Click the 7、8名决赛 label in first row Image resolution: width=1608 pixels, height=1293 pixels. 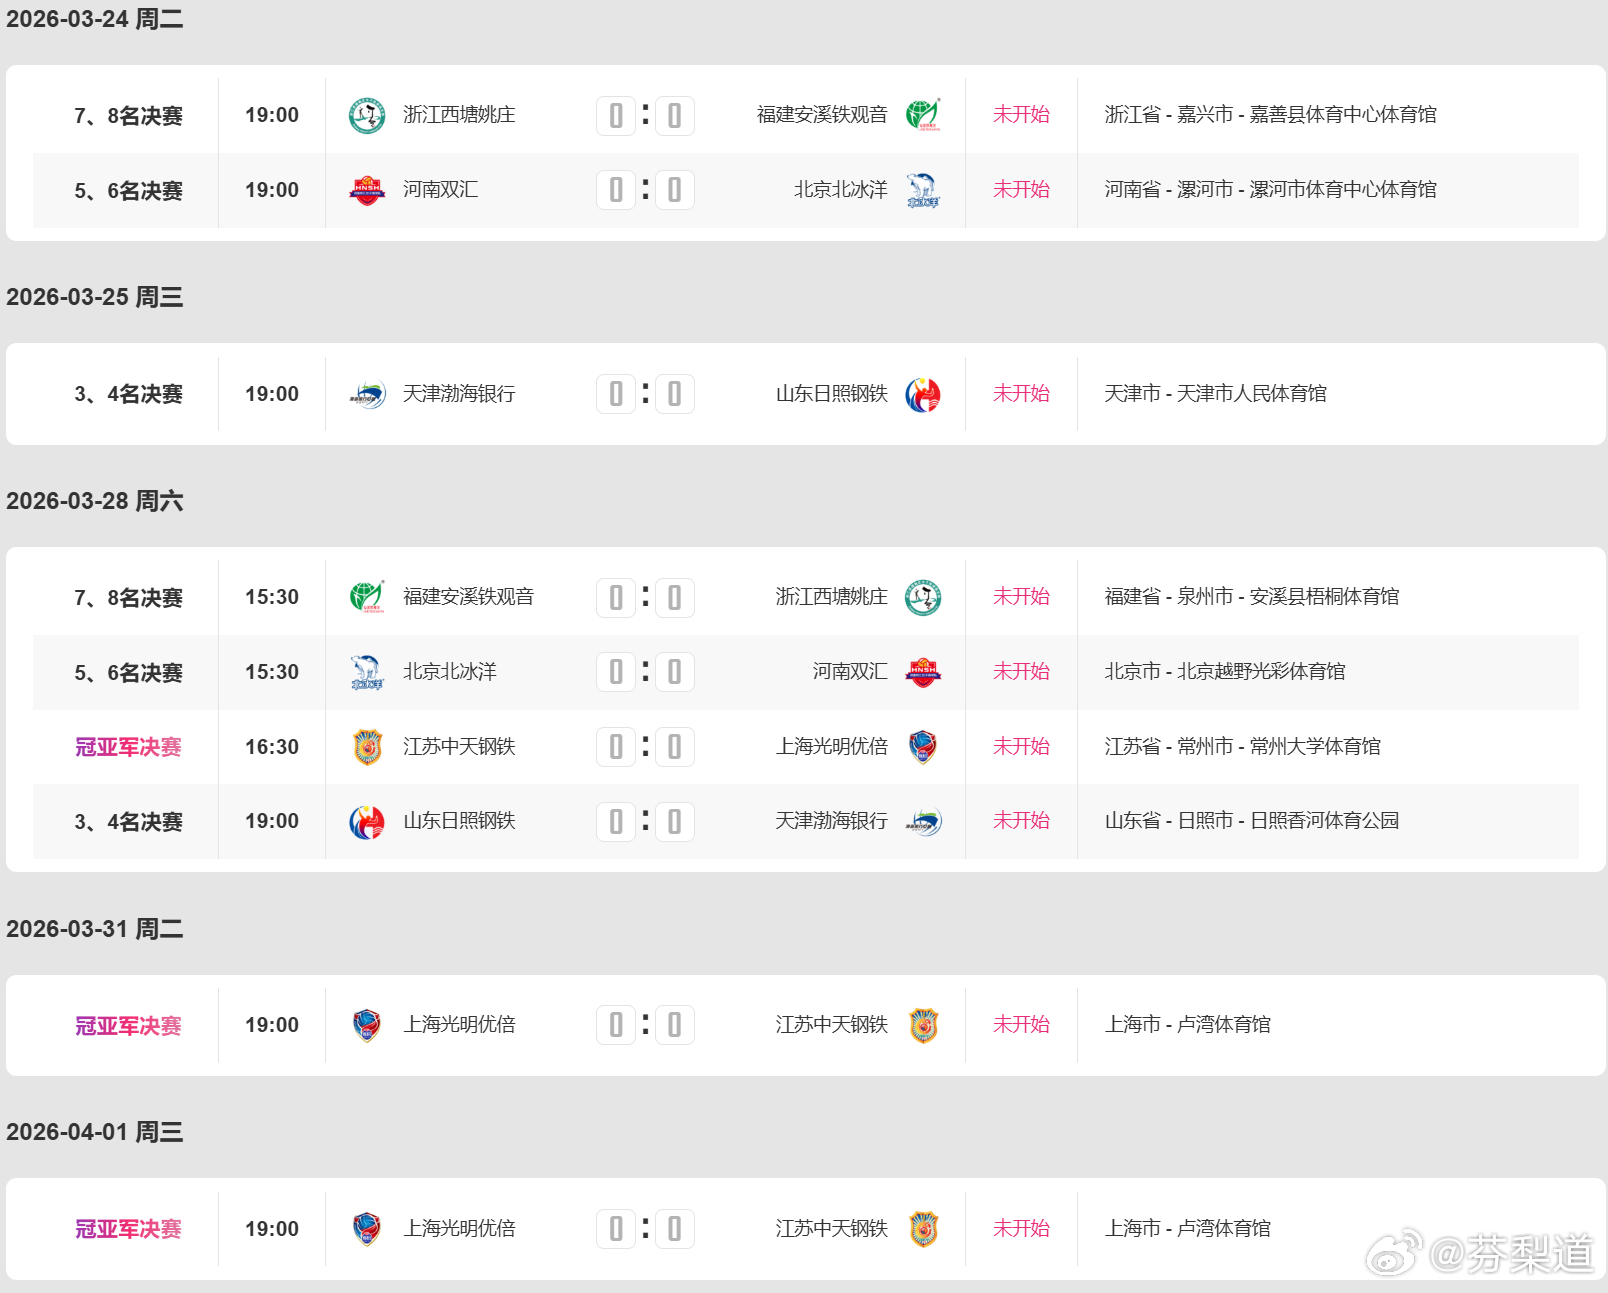(127, 114)
